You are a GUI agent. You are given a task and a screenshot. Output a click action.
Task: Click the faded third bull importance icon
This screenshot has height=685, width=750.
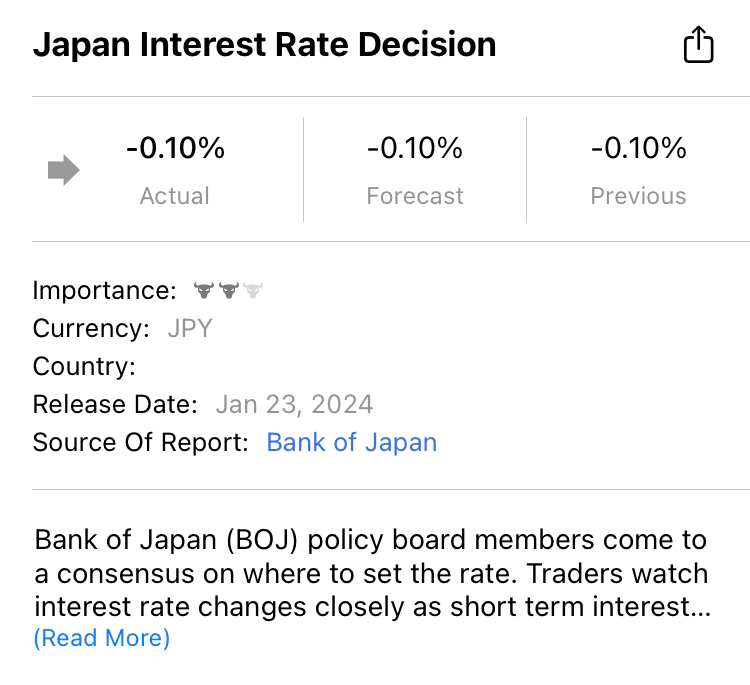tap(252, 291)
